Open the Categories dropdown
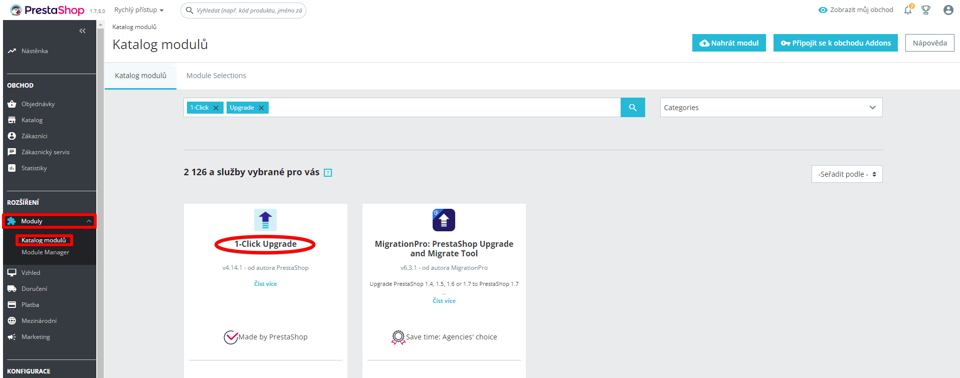 click(771, 107)
